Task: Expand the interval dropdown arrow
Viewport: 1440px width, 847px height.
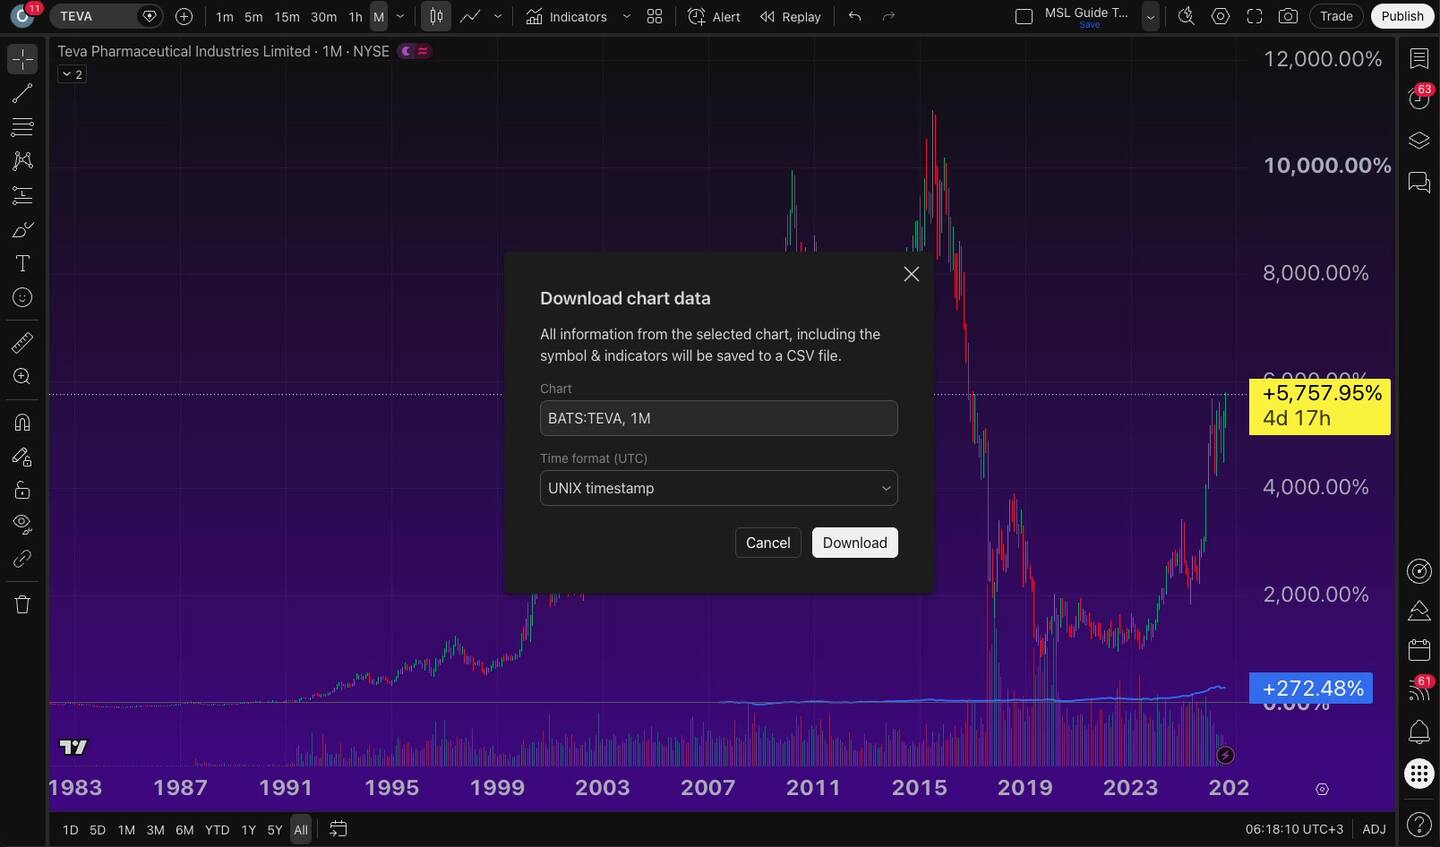Action: [x=400, y=17]
